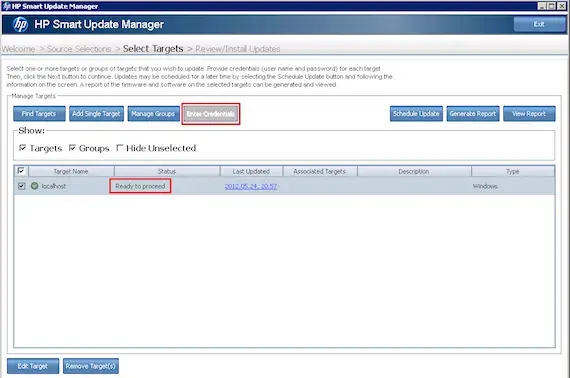Viewport: 570px width, 378px height.
Task: Toggle the Groups show checkbox
Action: click(72, 148)
